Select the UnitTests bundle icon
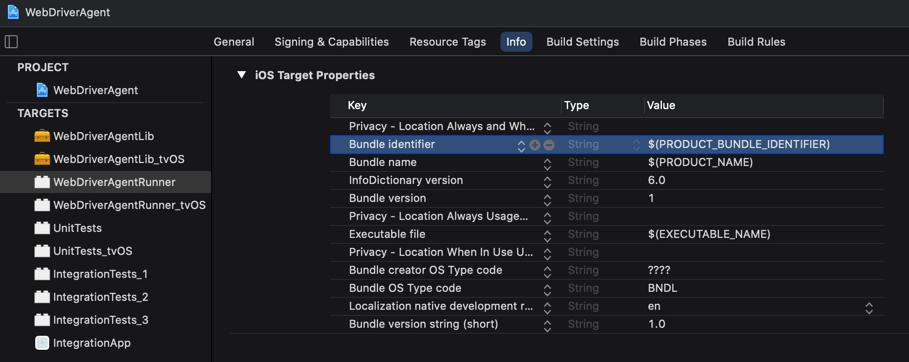 pyautogui.click(x=42, y=228)
